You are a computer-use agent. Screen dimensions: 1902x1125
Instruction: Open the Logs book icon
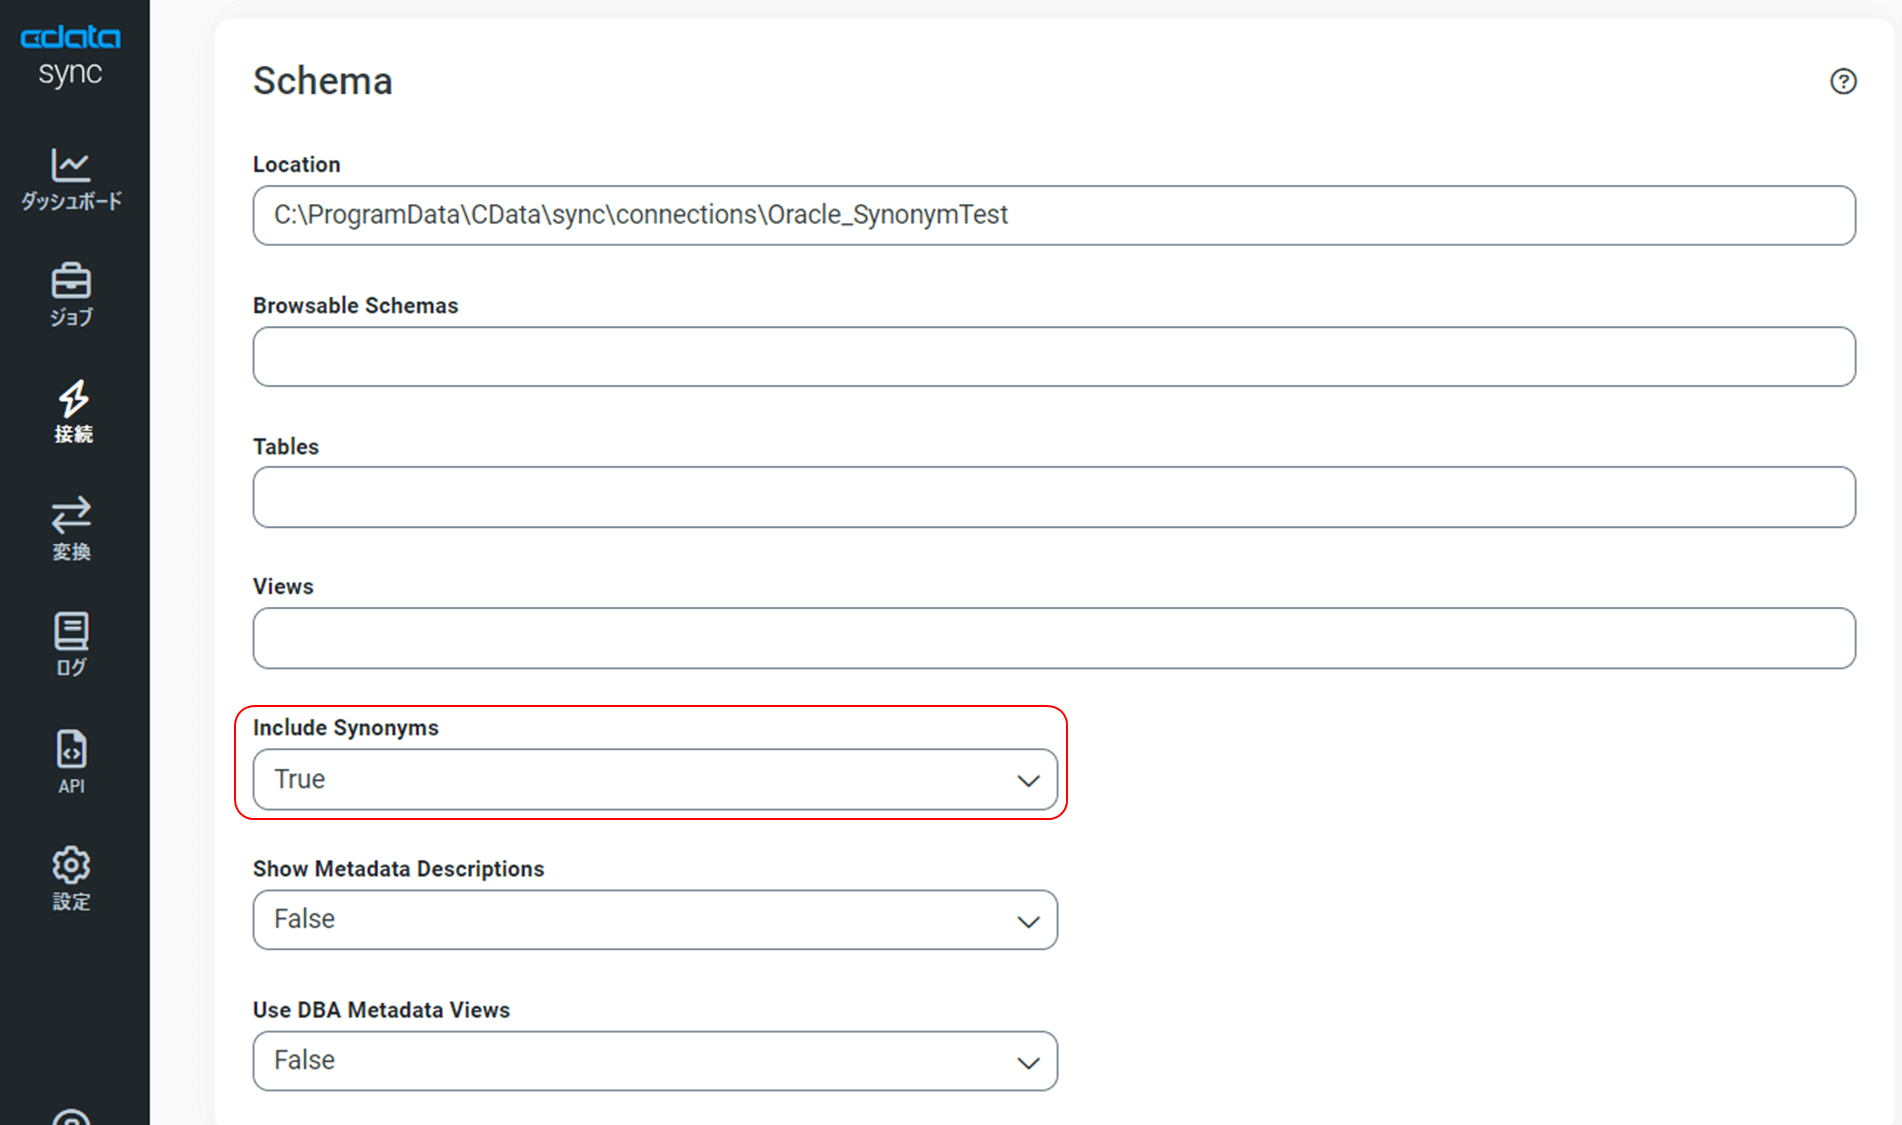pos(71,632)
